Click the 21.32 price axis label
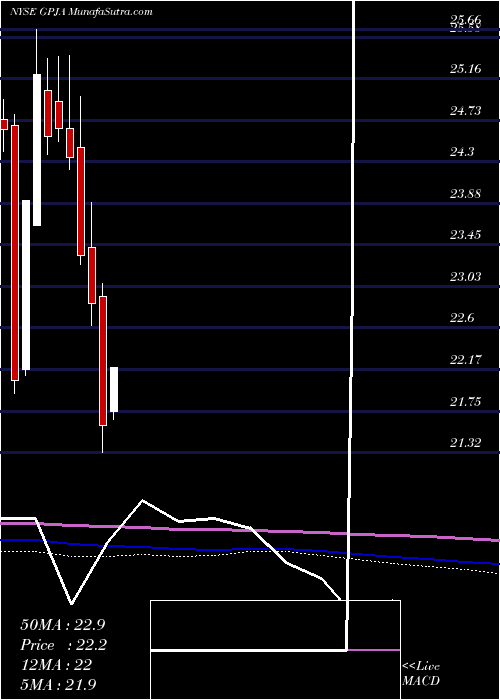Viewport: 500px width, 700px height. 466,443
